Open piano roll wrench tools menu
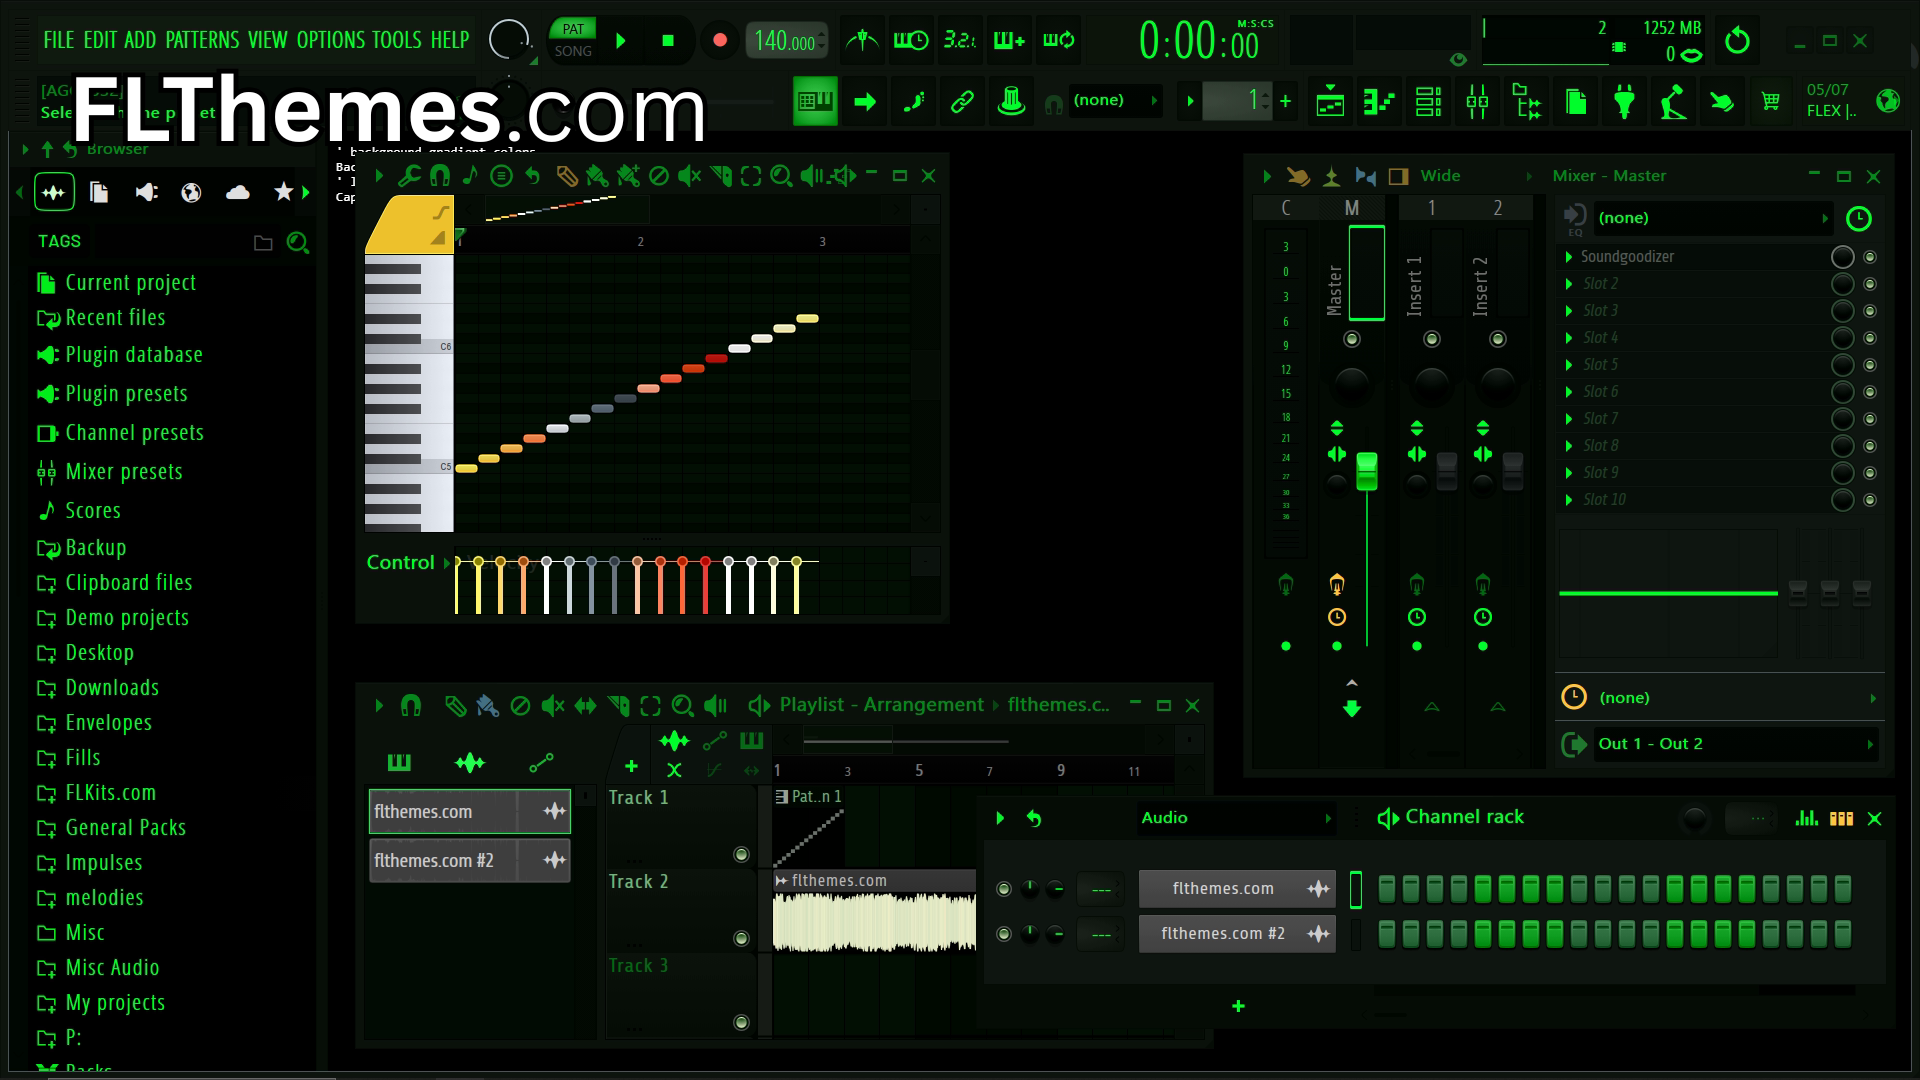The image size is (1920, 1080). pos(408,177)
